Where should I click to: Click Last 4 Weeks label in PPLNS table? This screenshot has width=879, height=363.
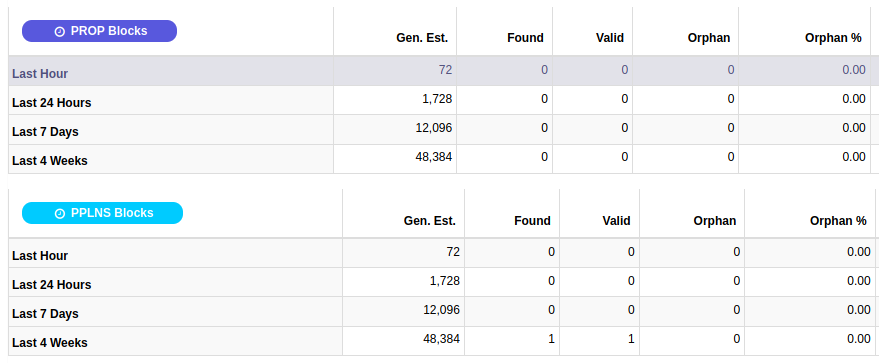50,343
